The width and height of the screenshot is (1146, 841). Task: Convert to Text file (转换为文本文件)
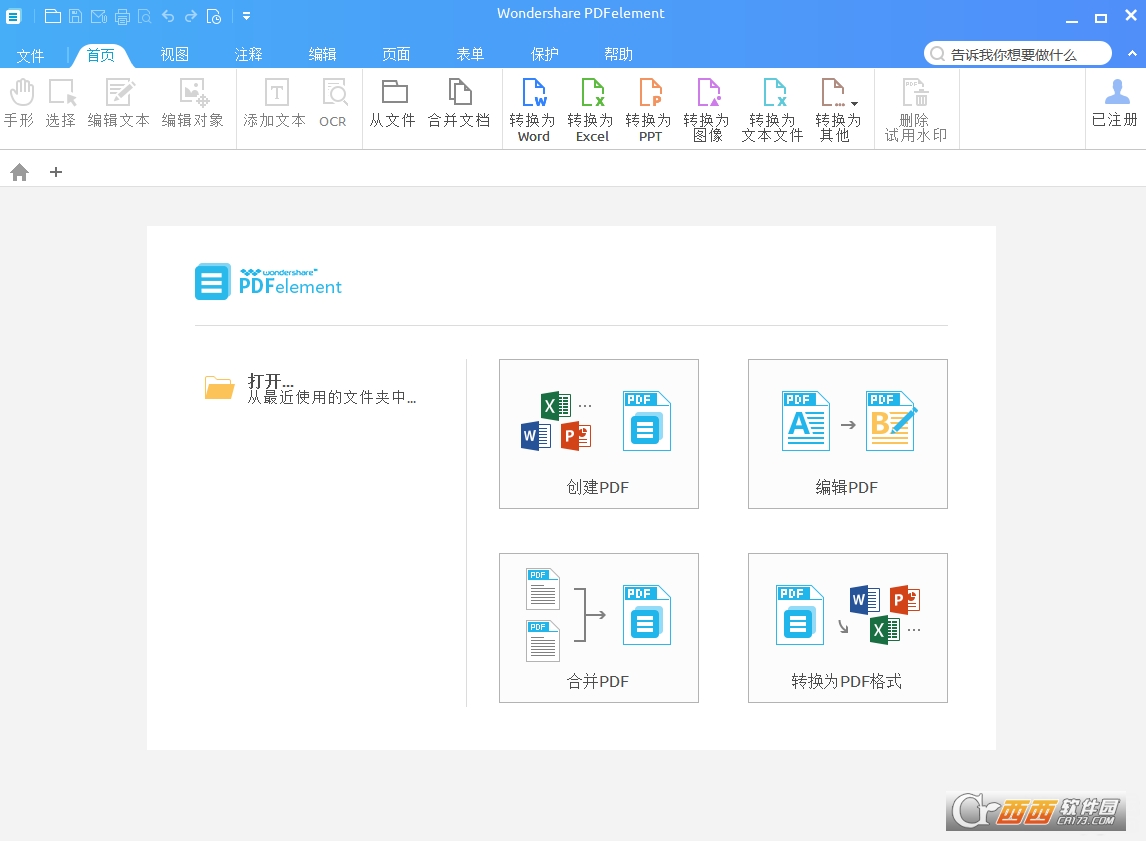tap(773, 110)
